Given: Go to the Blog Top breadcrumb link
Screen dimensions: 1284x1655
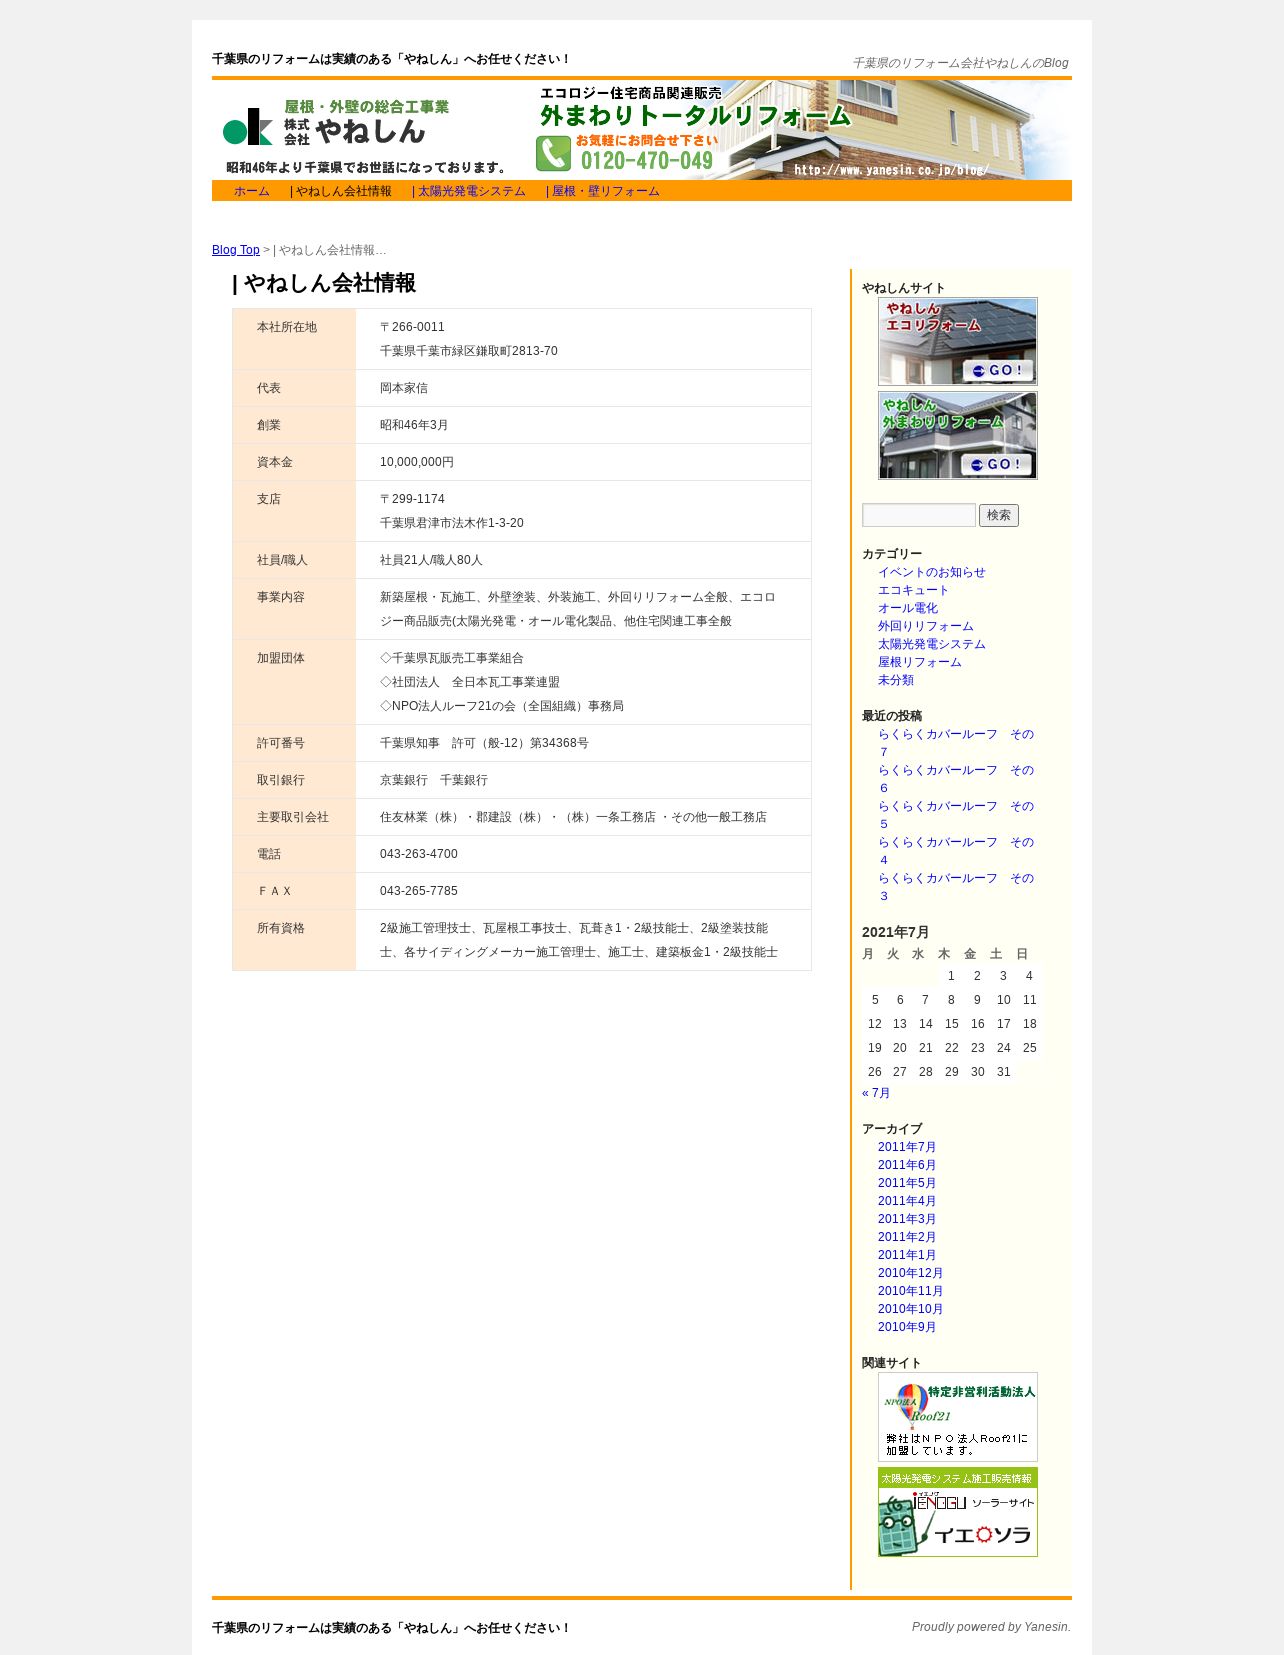Looking at the screenshot, I should tap(236, 250).
